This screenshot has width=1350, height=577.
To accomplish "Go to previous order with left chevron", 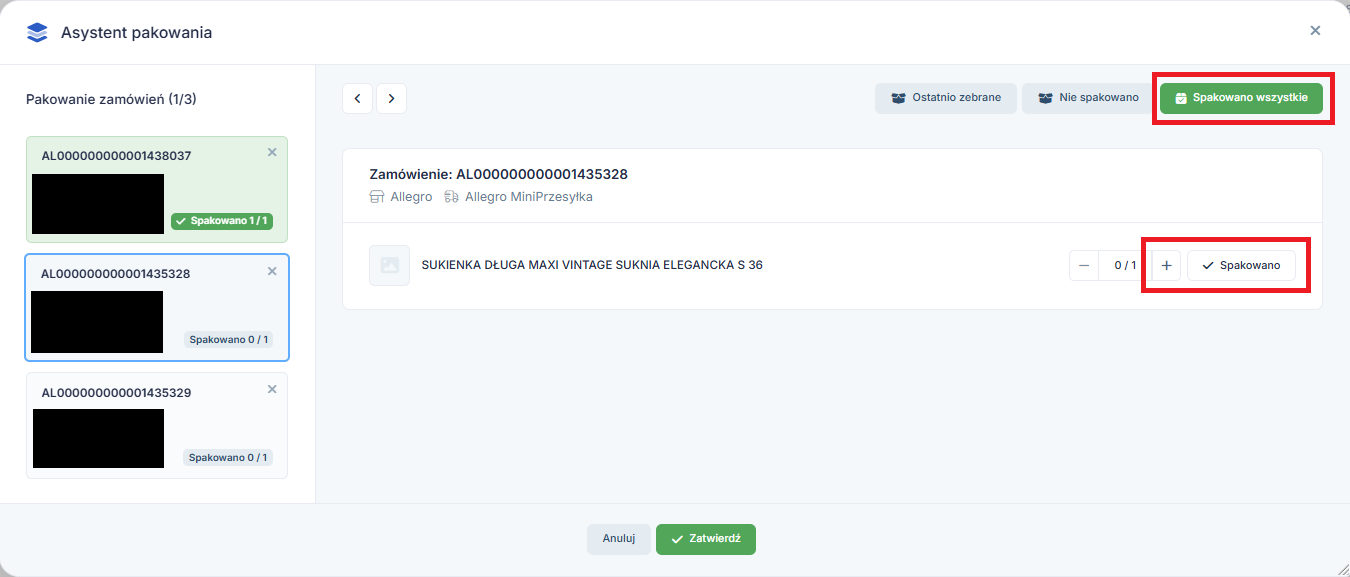I will pos(357,98).
